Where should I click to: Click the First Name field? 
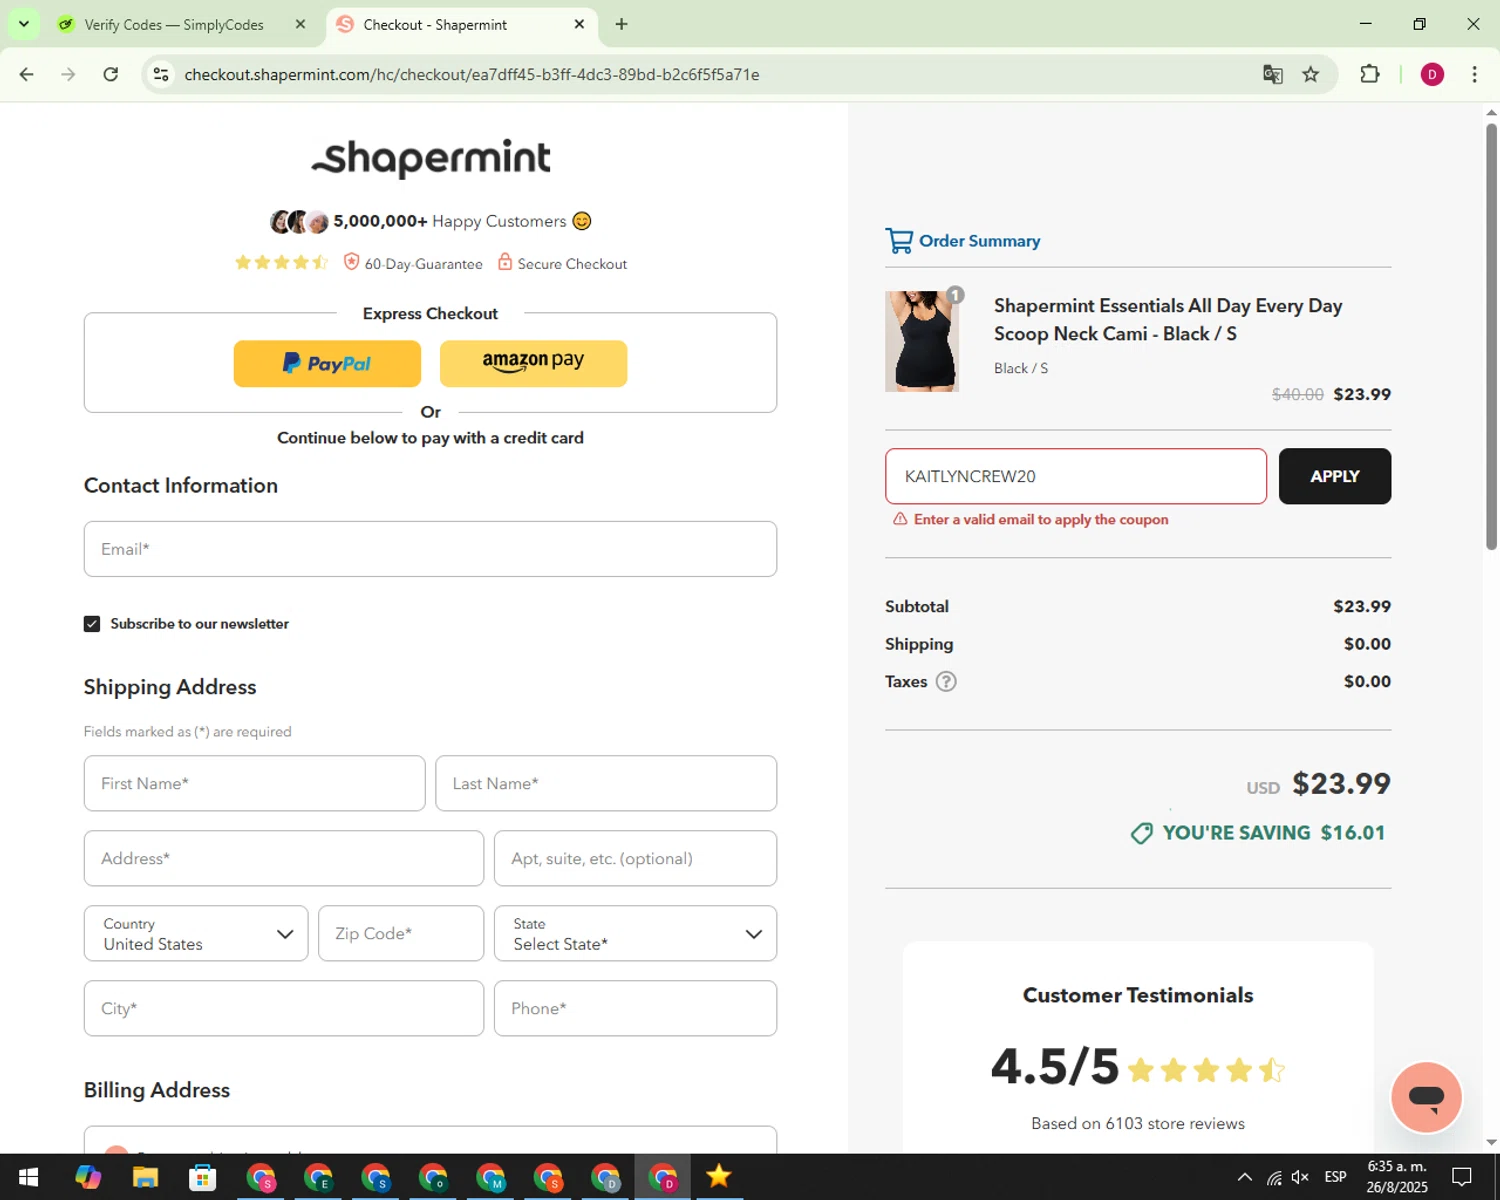point(254,783)
